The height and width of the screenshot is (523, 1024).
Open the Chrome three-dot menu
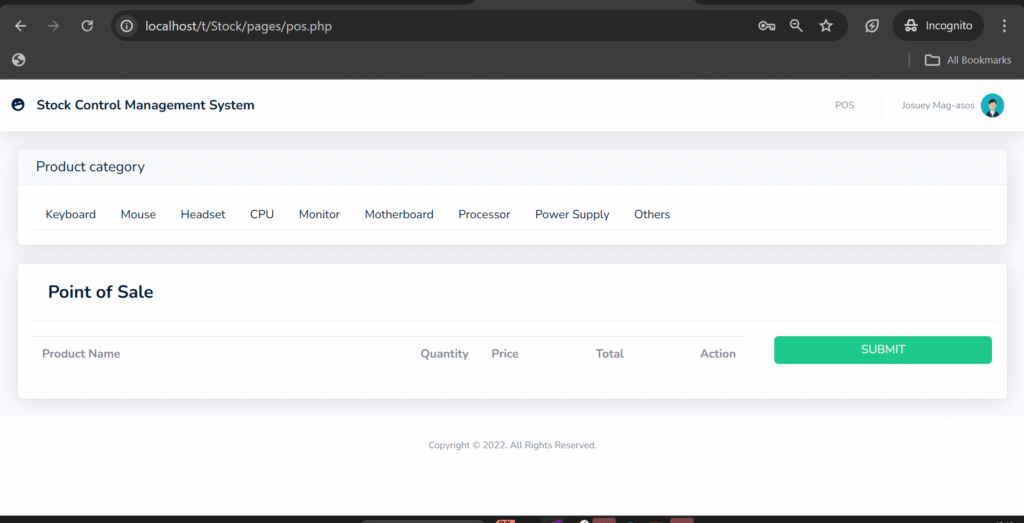tap(1004, 26)
